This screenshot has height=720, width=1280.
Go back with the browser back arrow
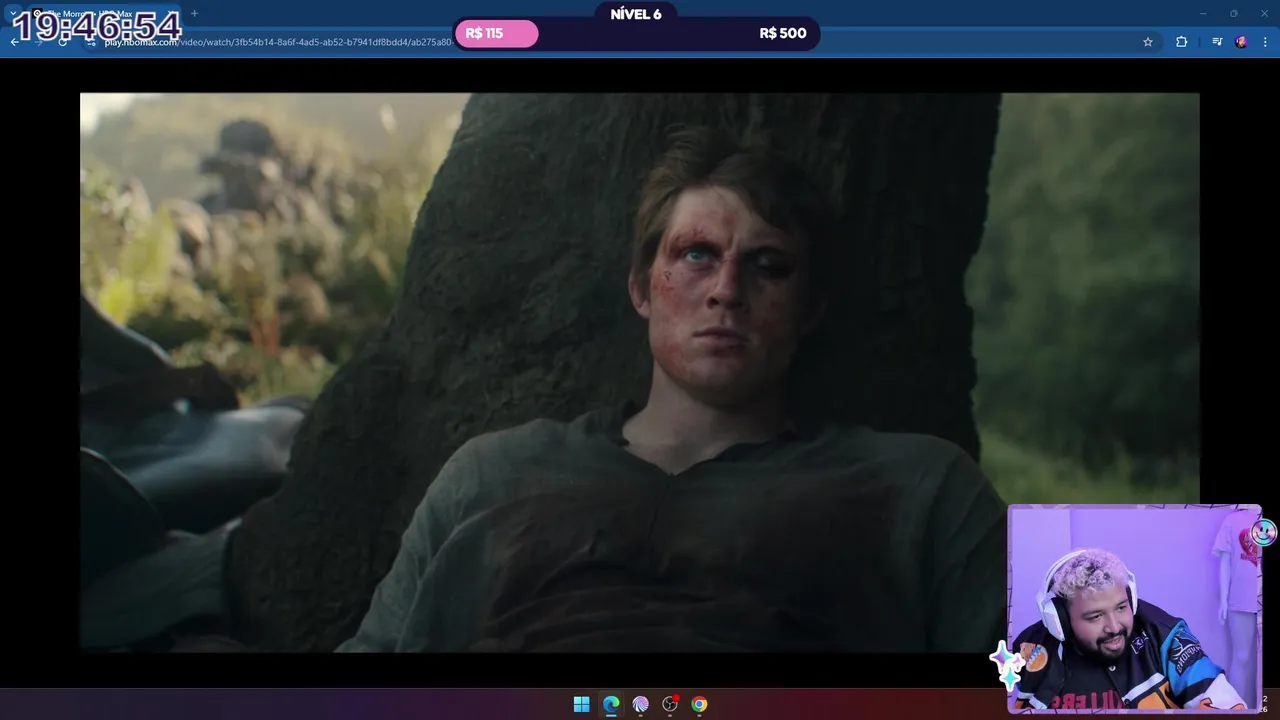14,42
